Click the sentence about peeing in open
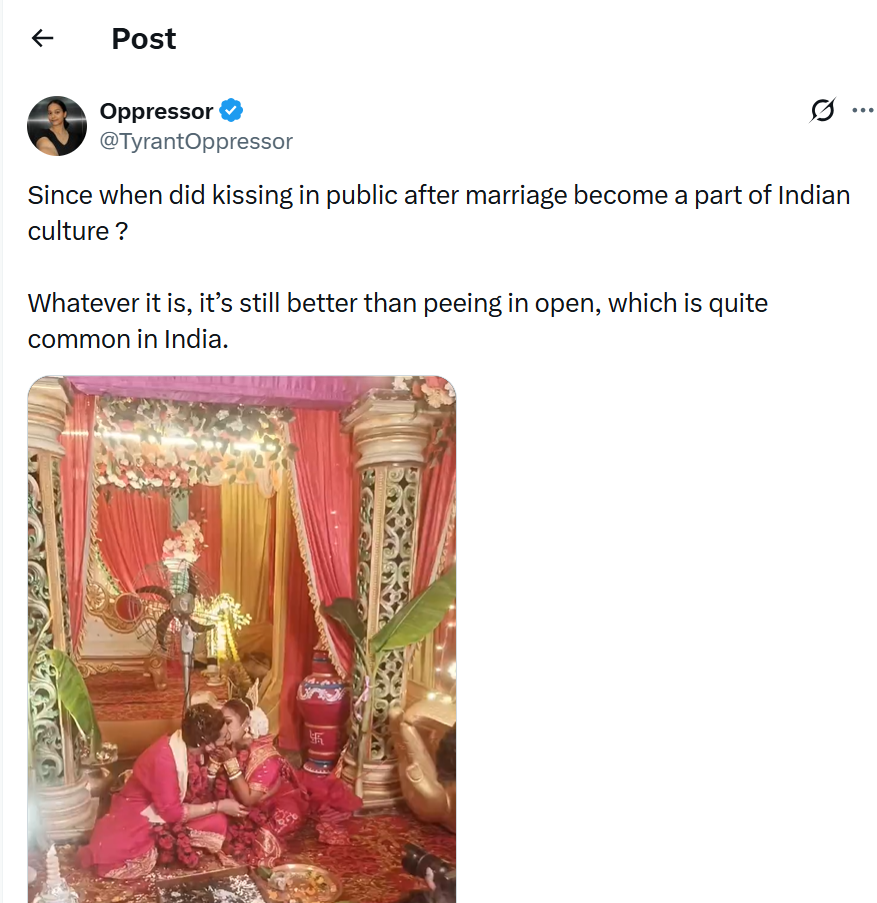 coord(397,303)
